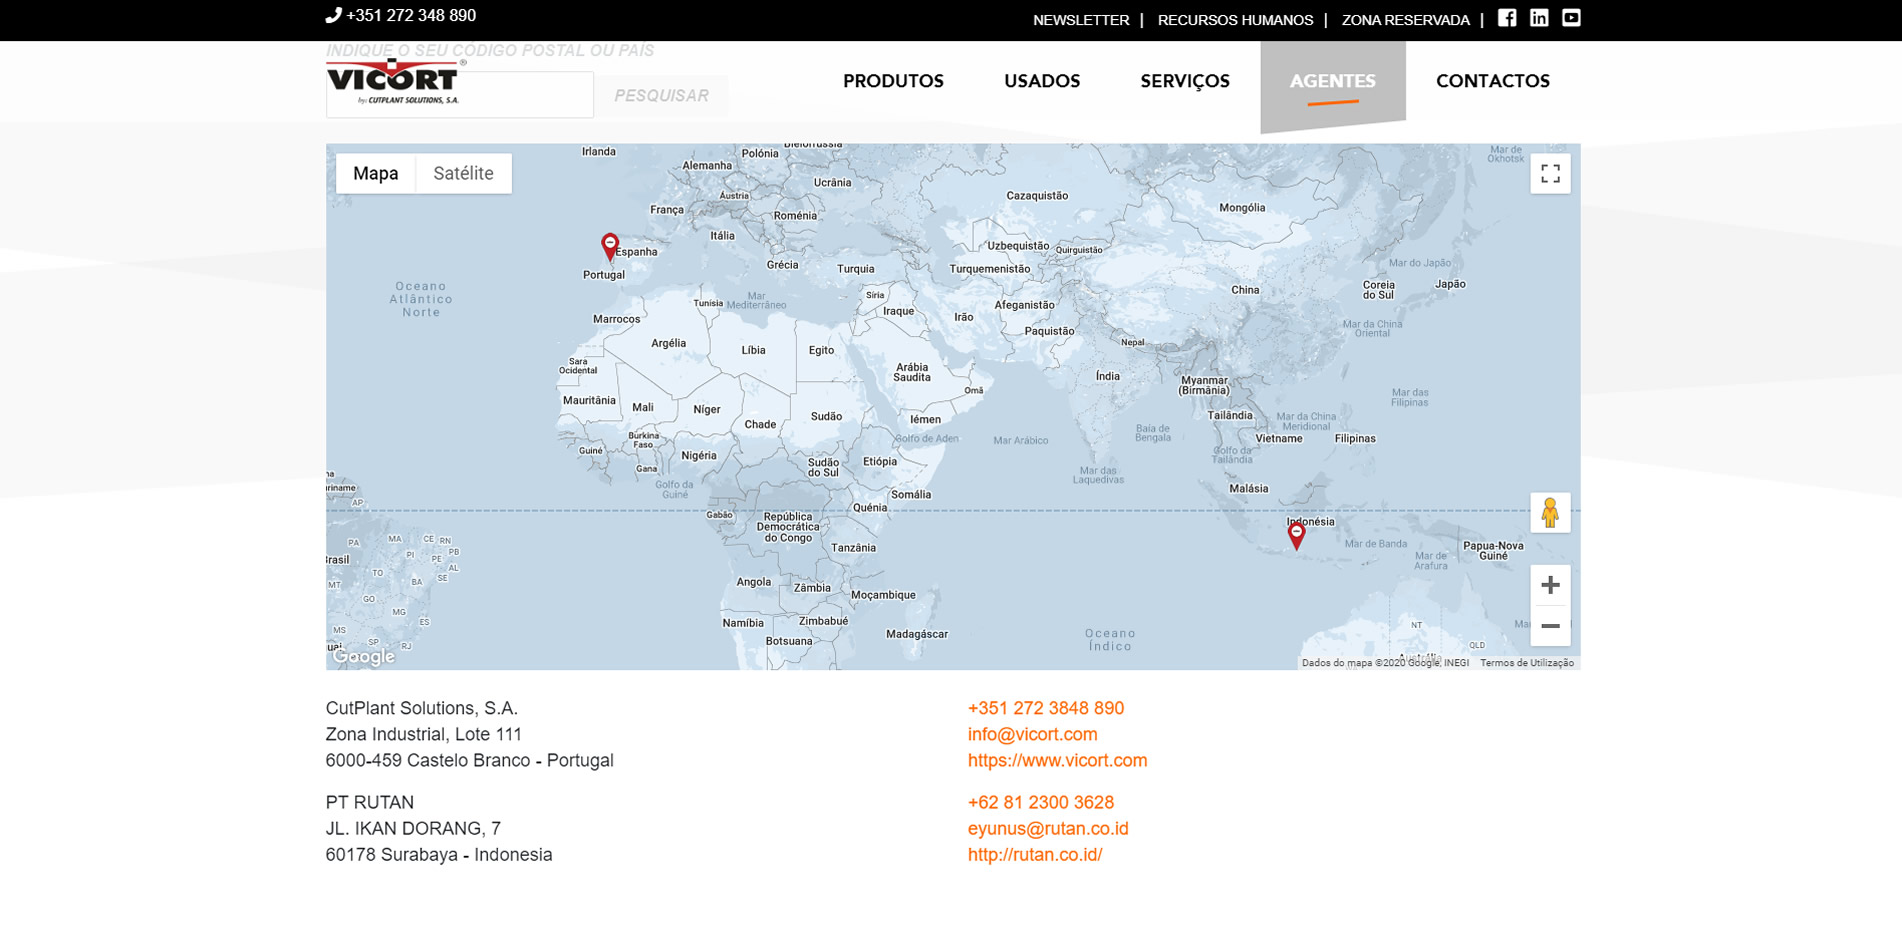
Task: Call +62 81 2300 3628 link
Action: click(x=1040, y=802)
